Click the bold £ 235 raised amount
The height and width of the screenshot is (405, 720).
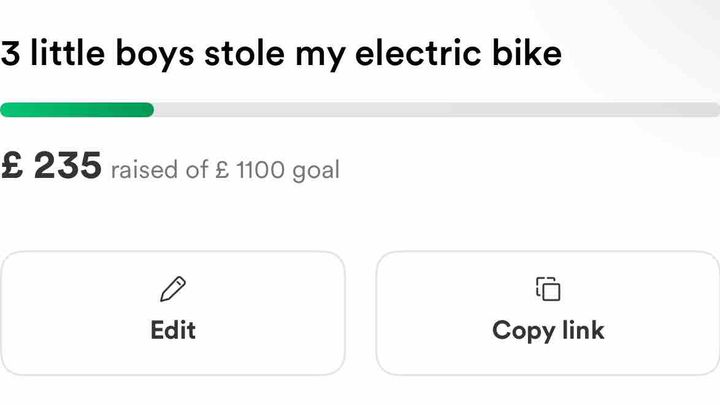[x=51, y=165]
